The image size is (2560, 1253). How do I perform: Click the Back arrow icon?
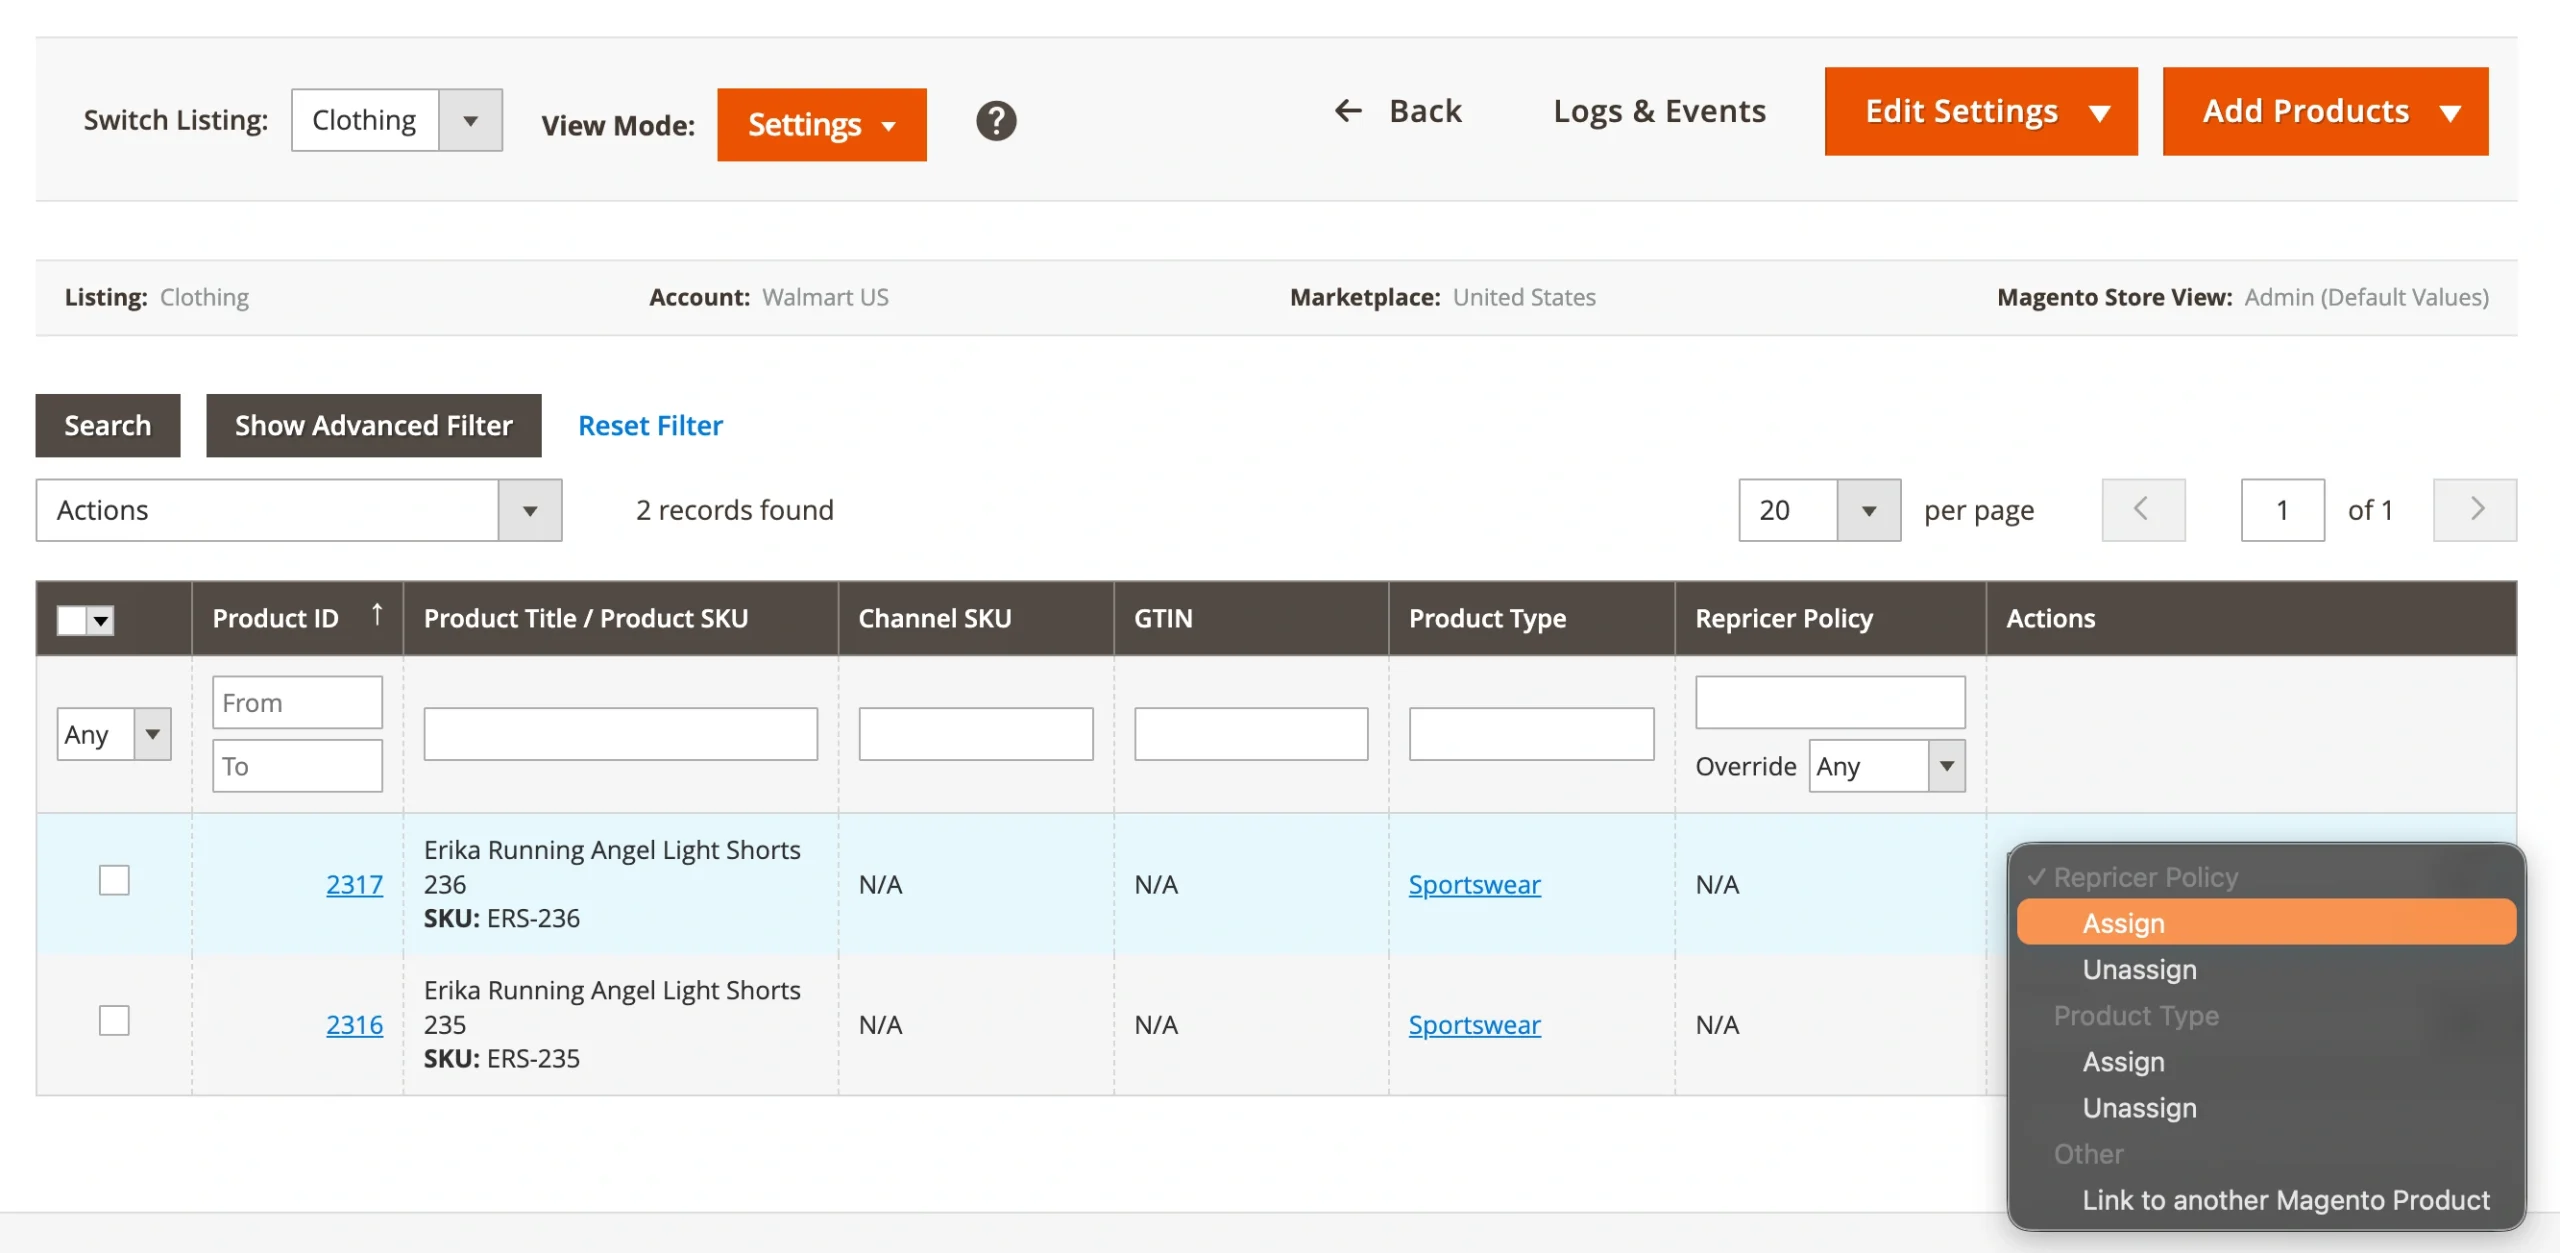coord(1348,110)
